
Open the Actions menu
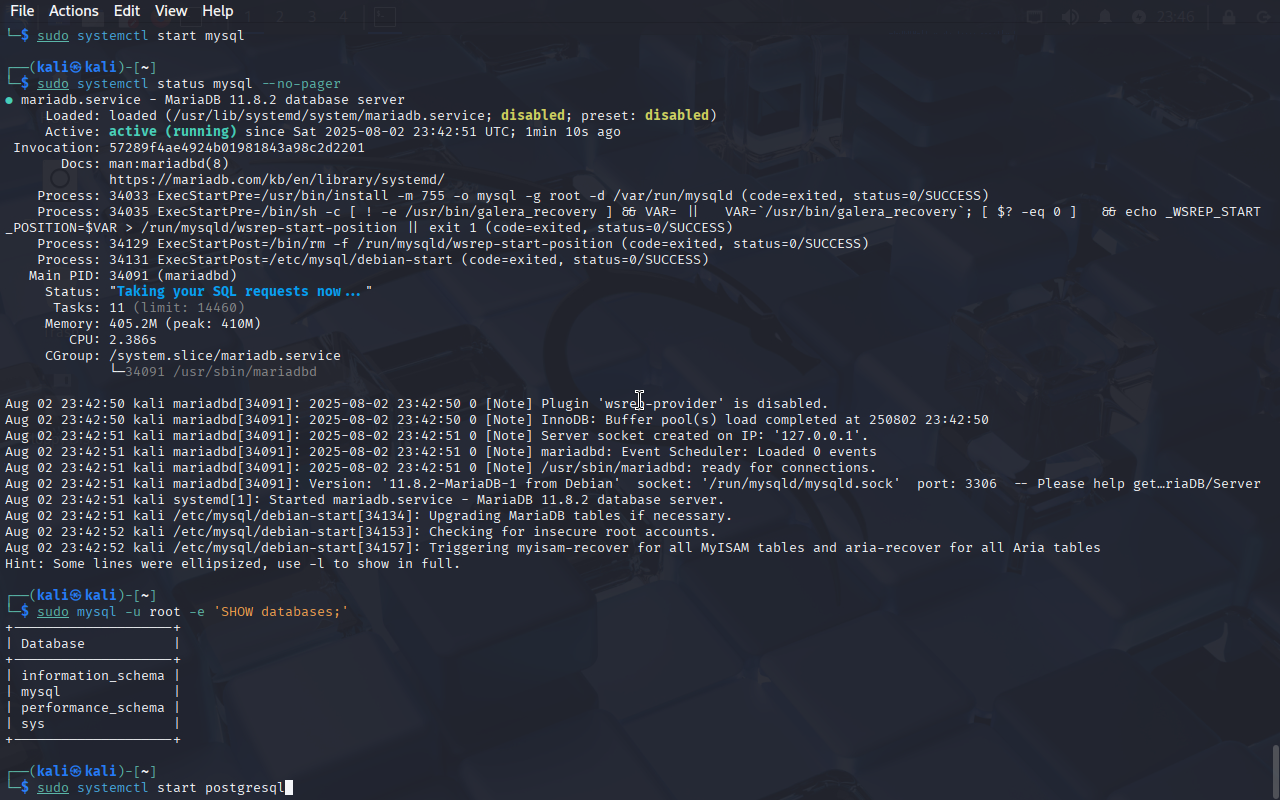pos(74,11)
